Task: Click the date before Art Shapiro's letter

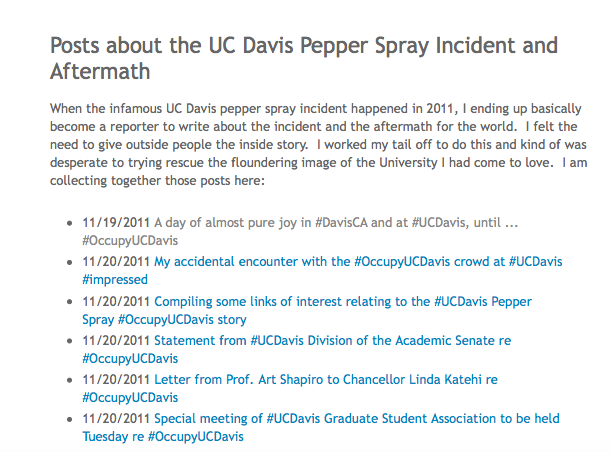Action: click(117, 379)
